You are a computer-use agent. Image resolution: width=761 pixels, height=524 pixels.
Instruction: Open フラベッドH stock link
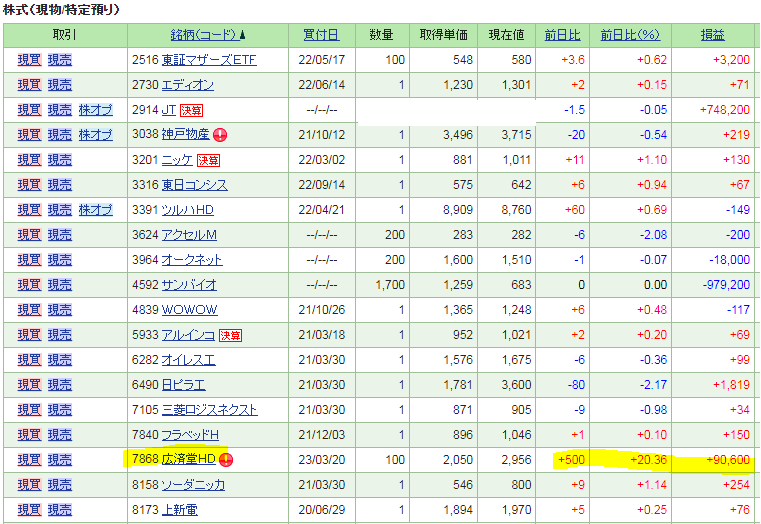190,435
